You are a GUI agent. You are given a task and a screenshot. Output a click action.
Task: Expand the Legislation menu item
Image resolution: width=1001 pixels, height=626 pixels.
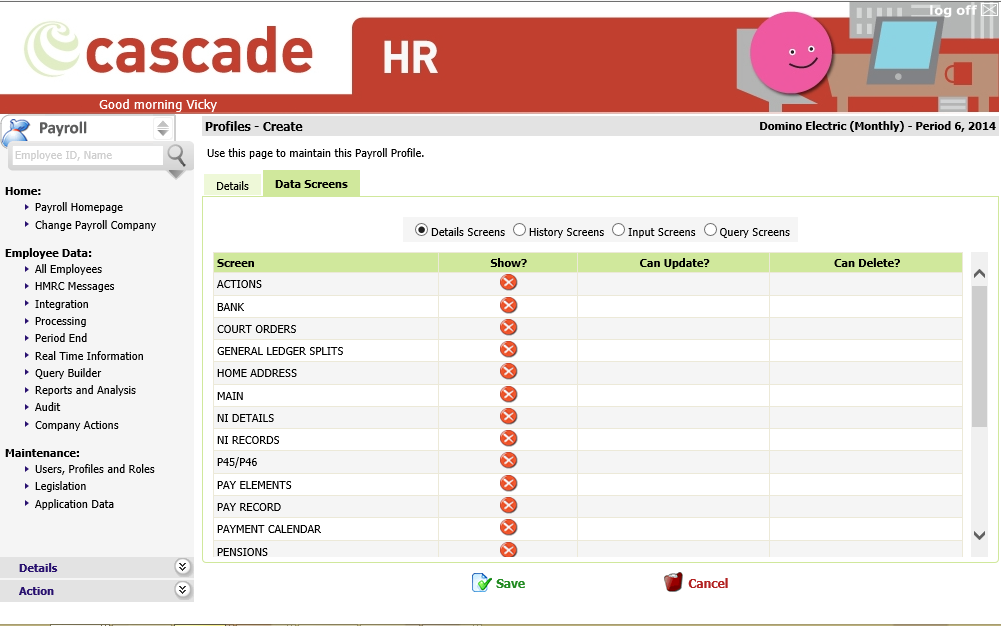click(x=61, y=486)
